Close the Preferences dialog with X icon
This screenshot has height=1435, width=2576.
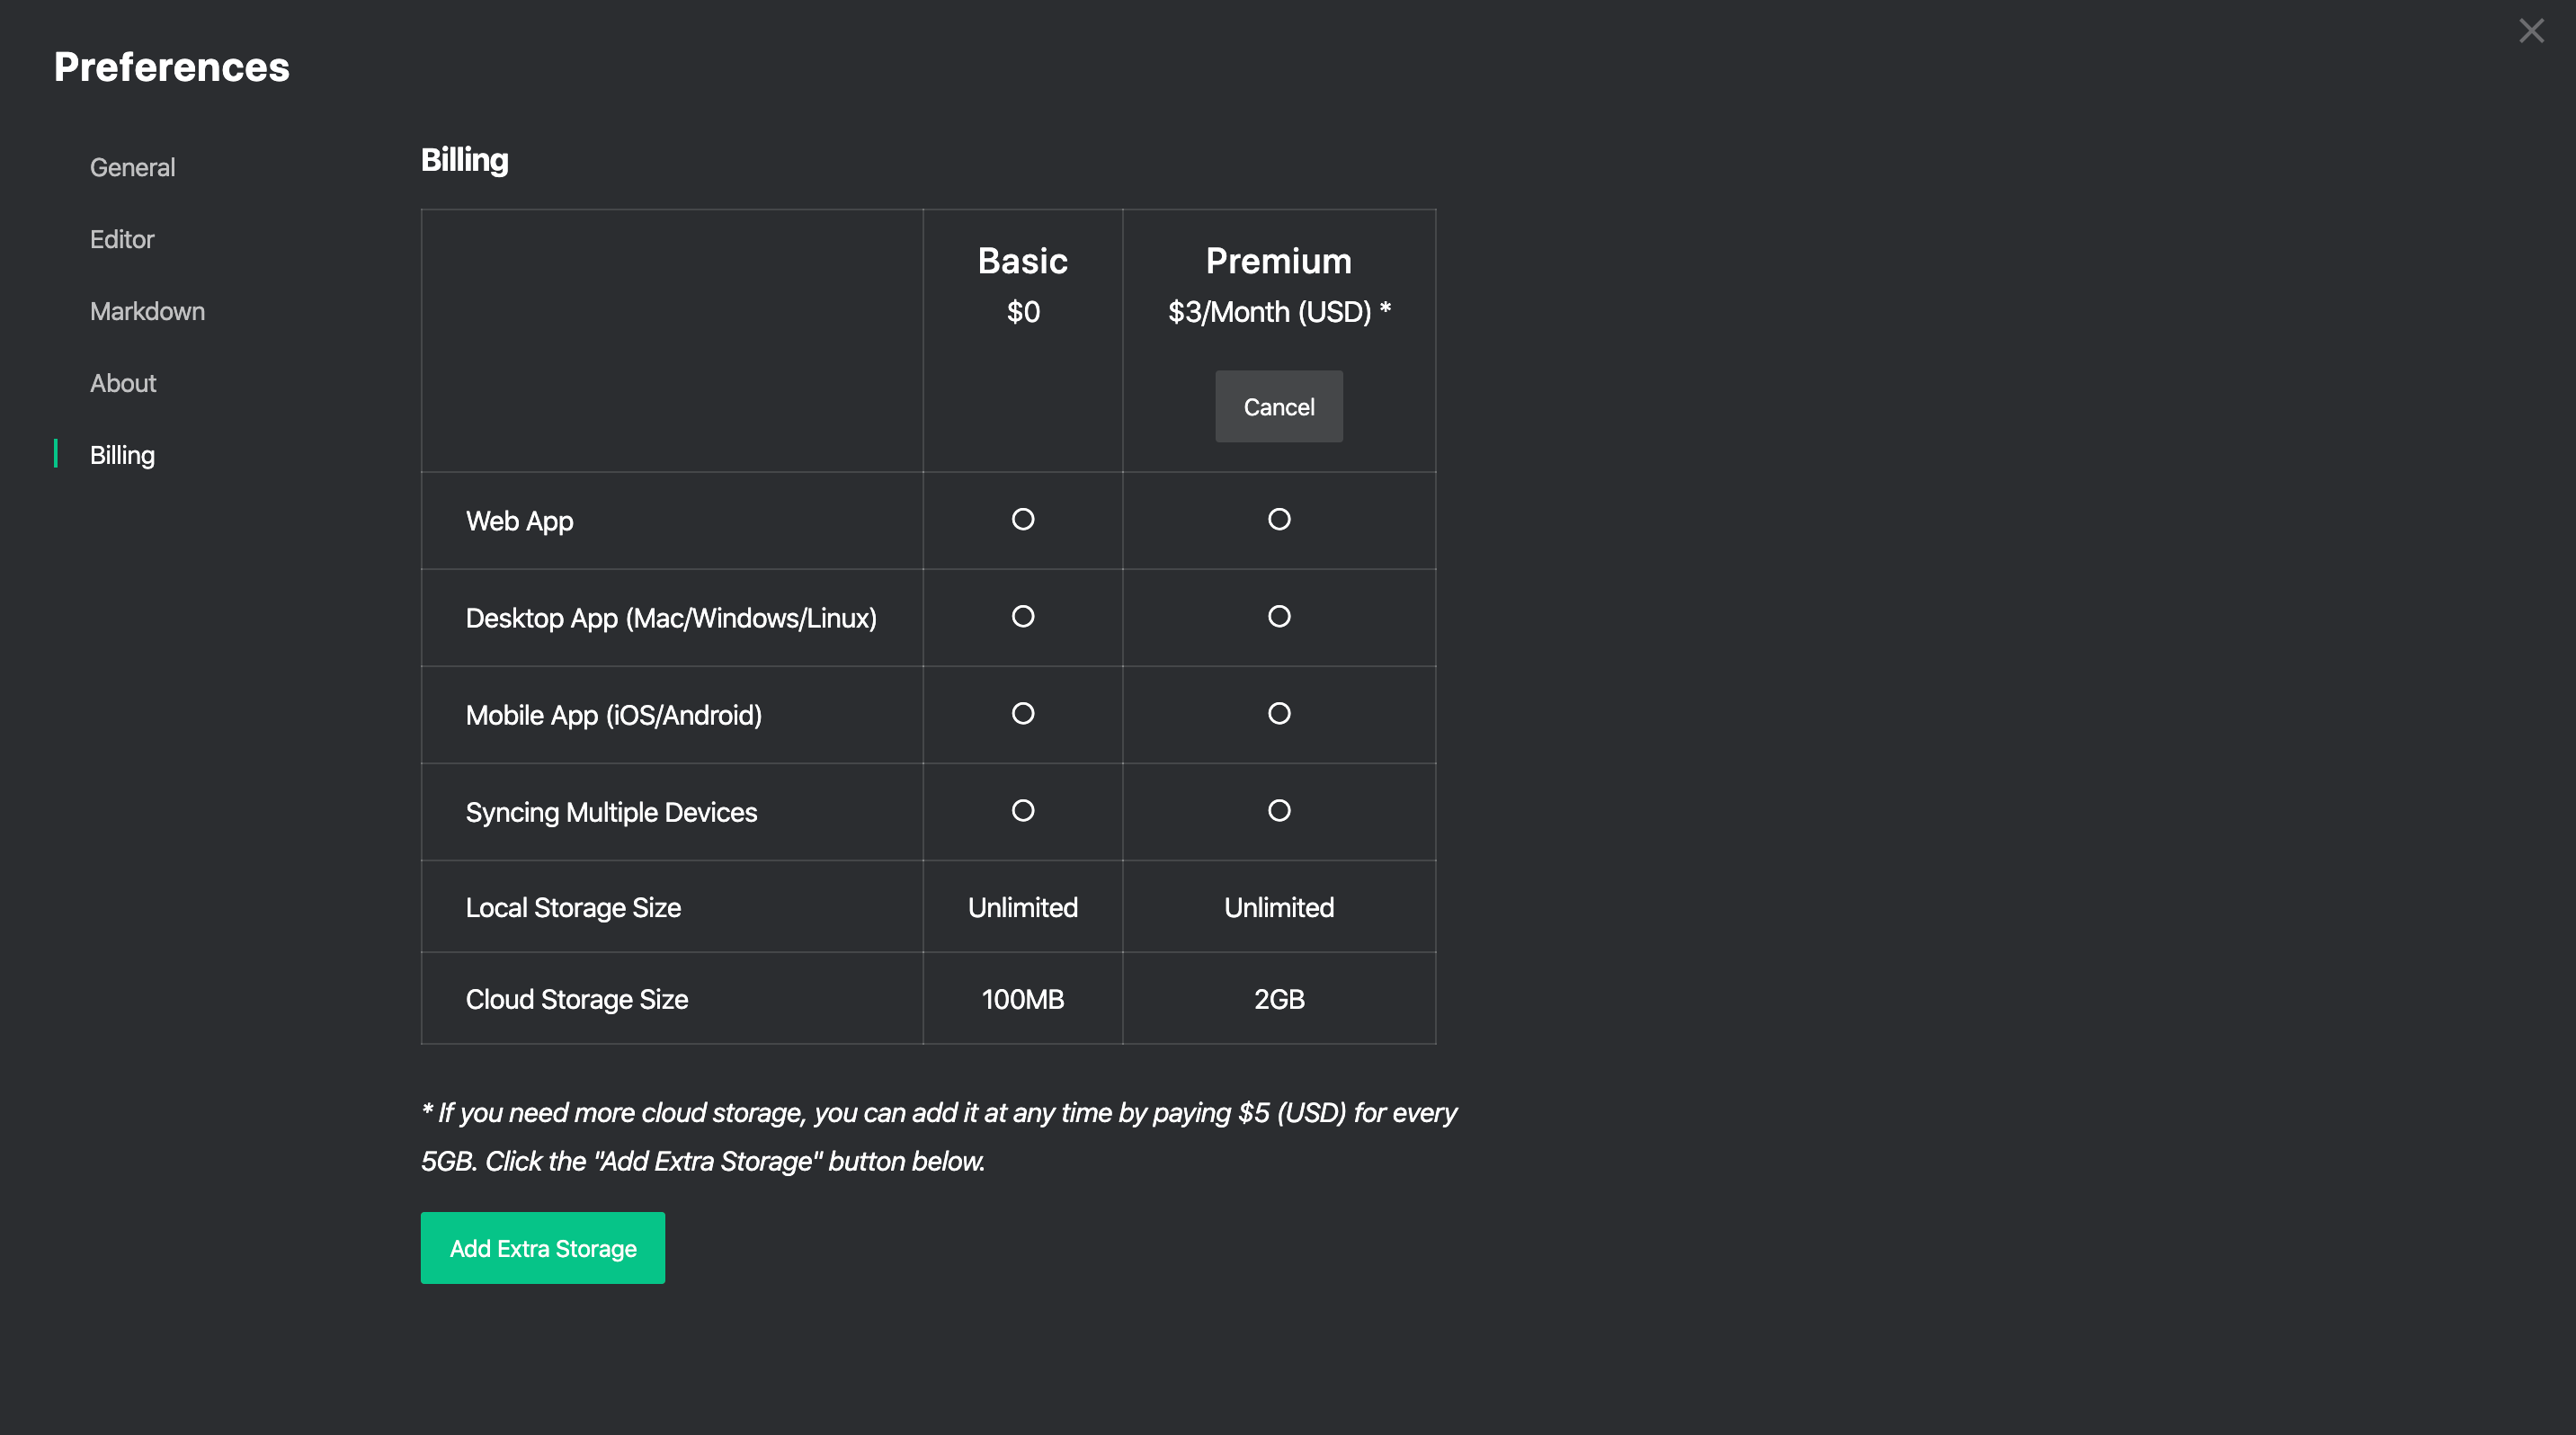pyautogui.click(x=2531, y=31)
